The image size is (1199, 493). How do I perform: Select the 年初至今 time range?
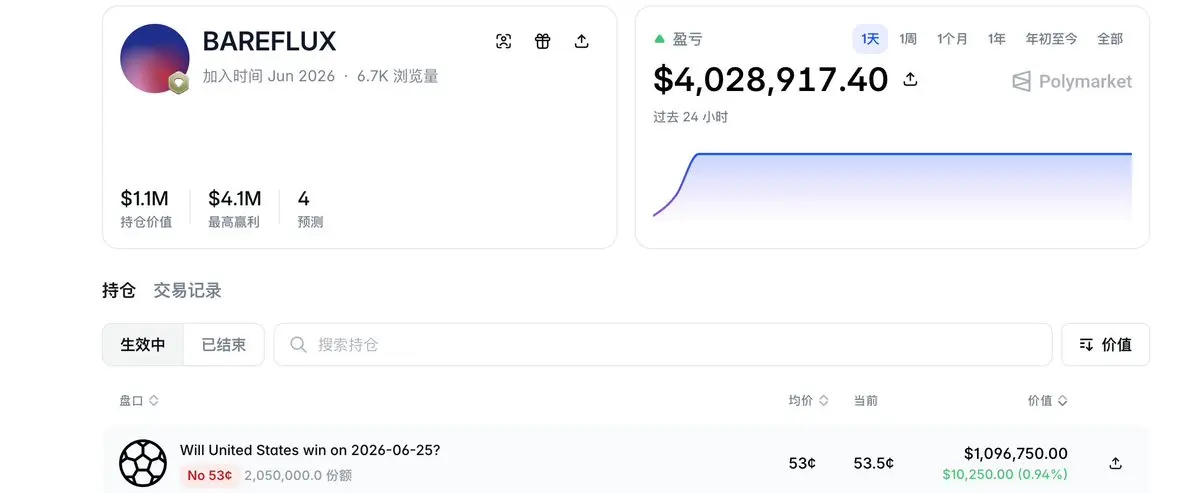click(x=1051, y=39)
